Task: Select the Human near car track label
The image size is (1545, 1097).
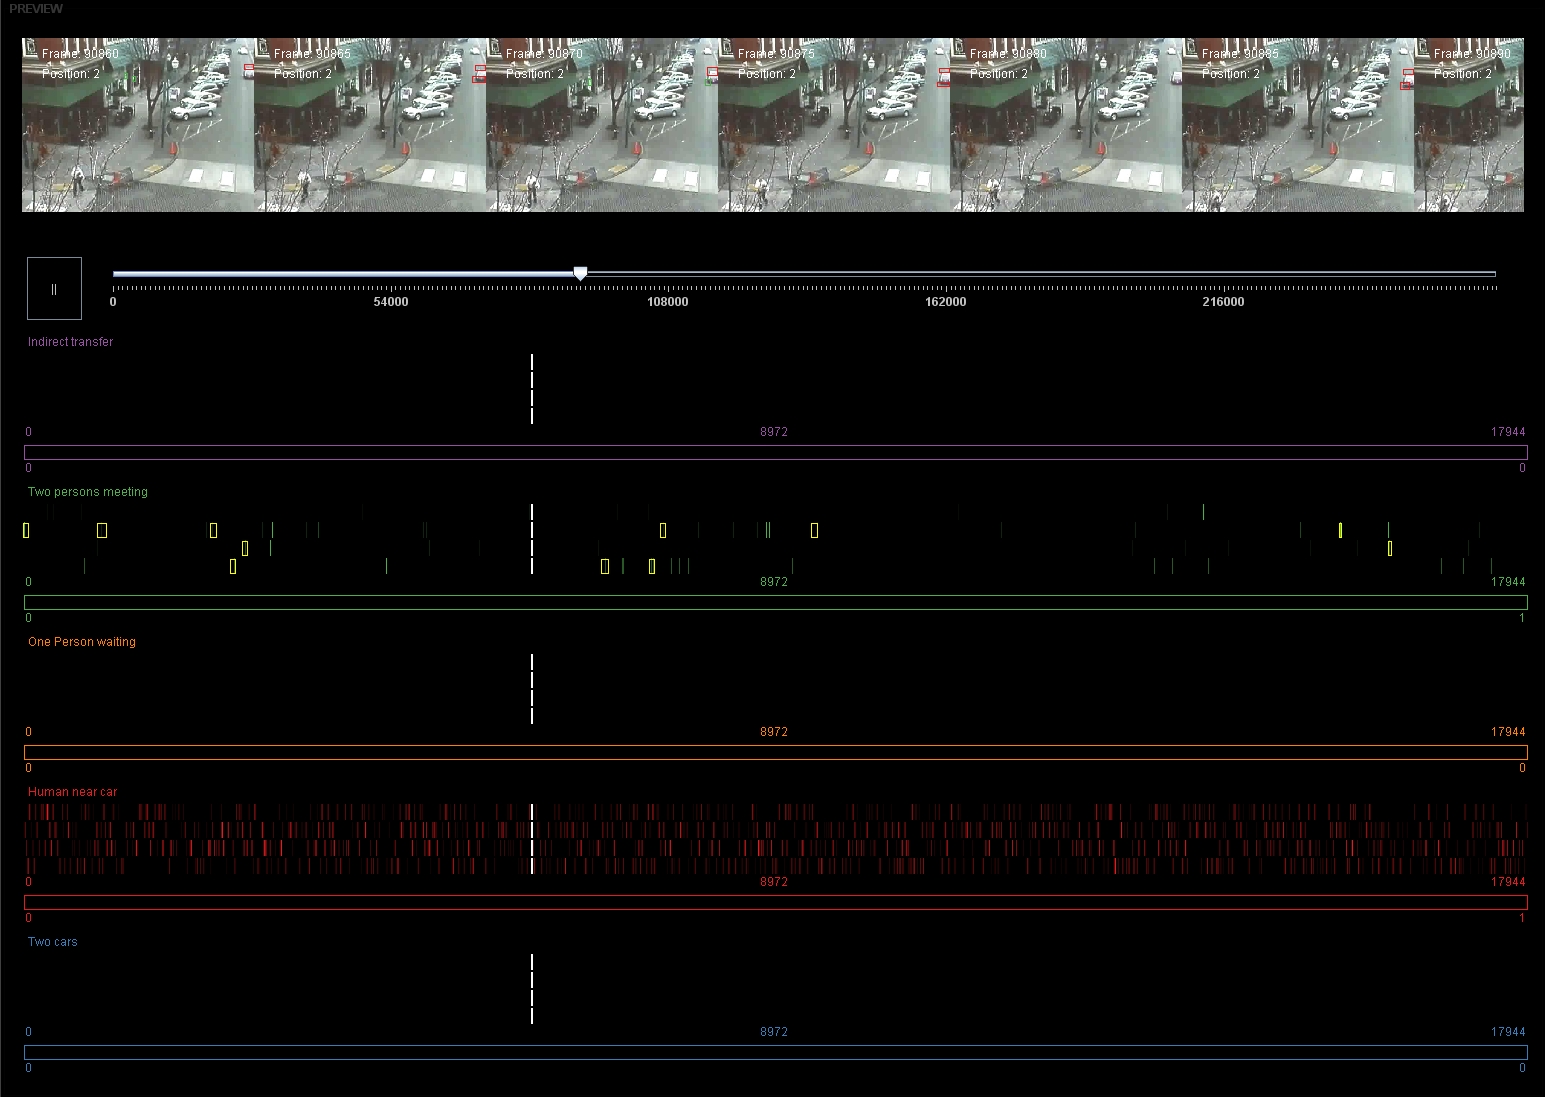Action: point(72,792)
